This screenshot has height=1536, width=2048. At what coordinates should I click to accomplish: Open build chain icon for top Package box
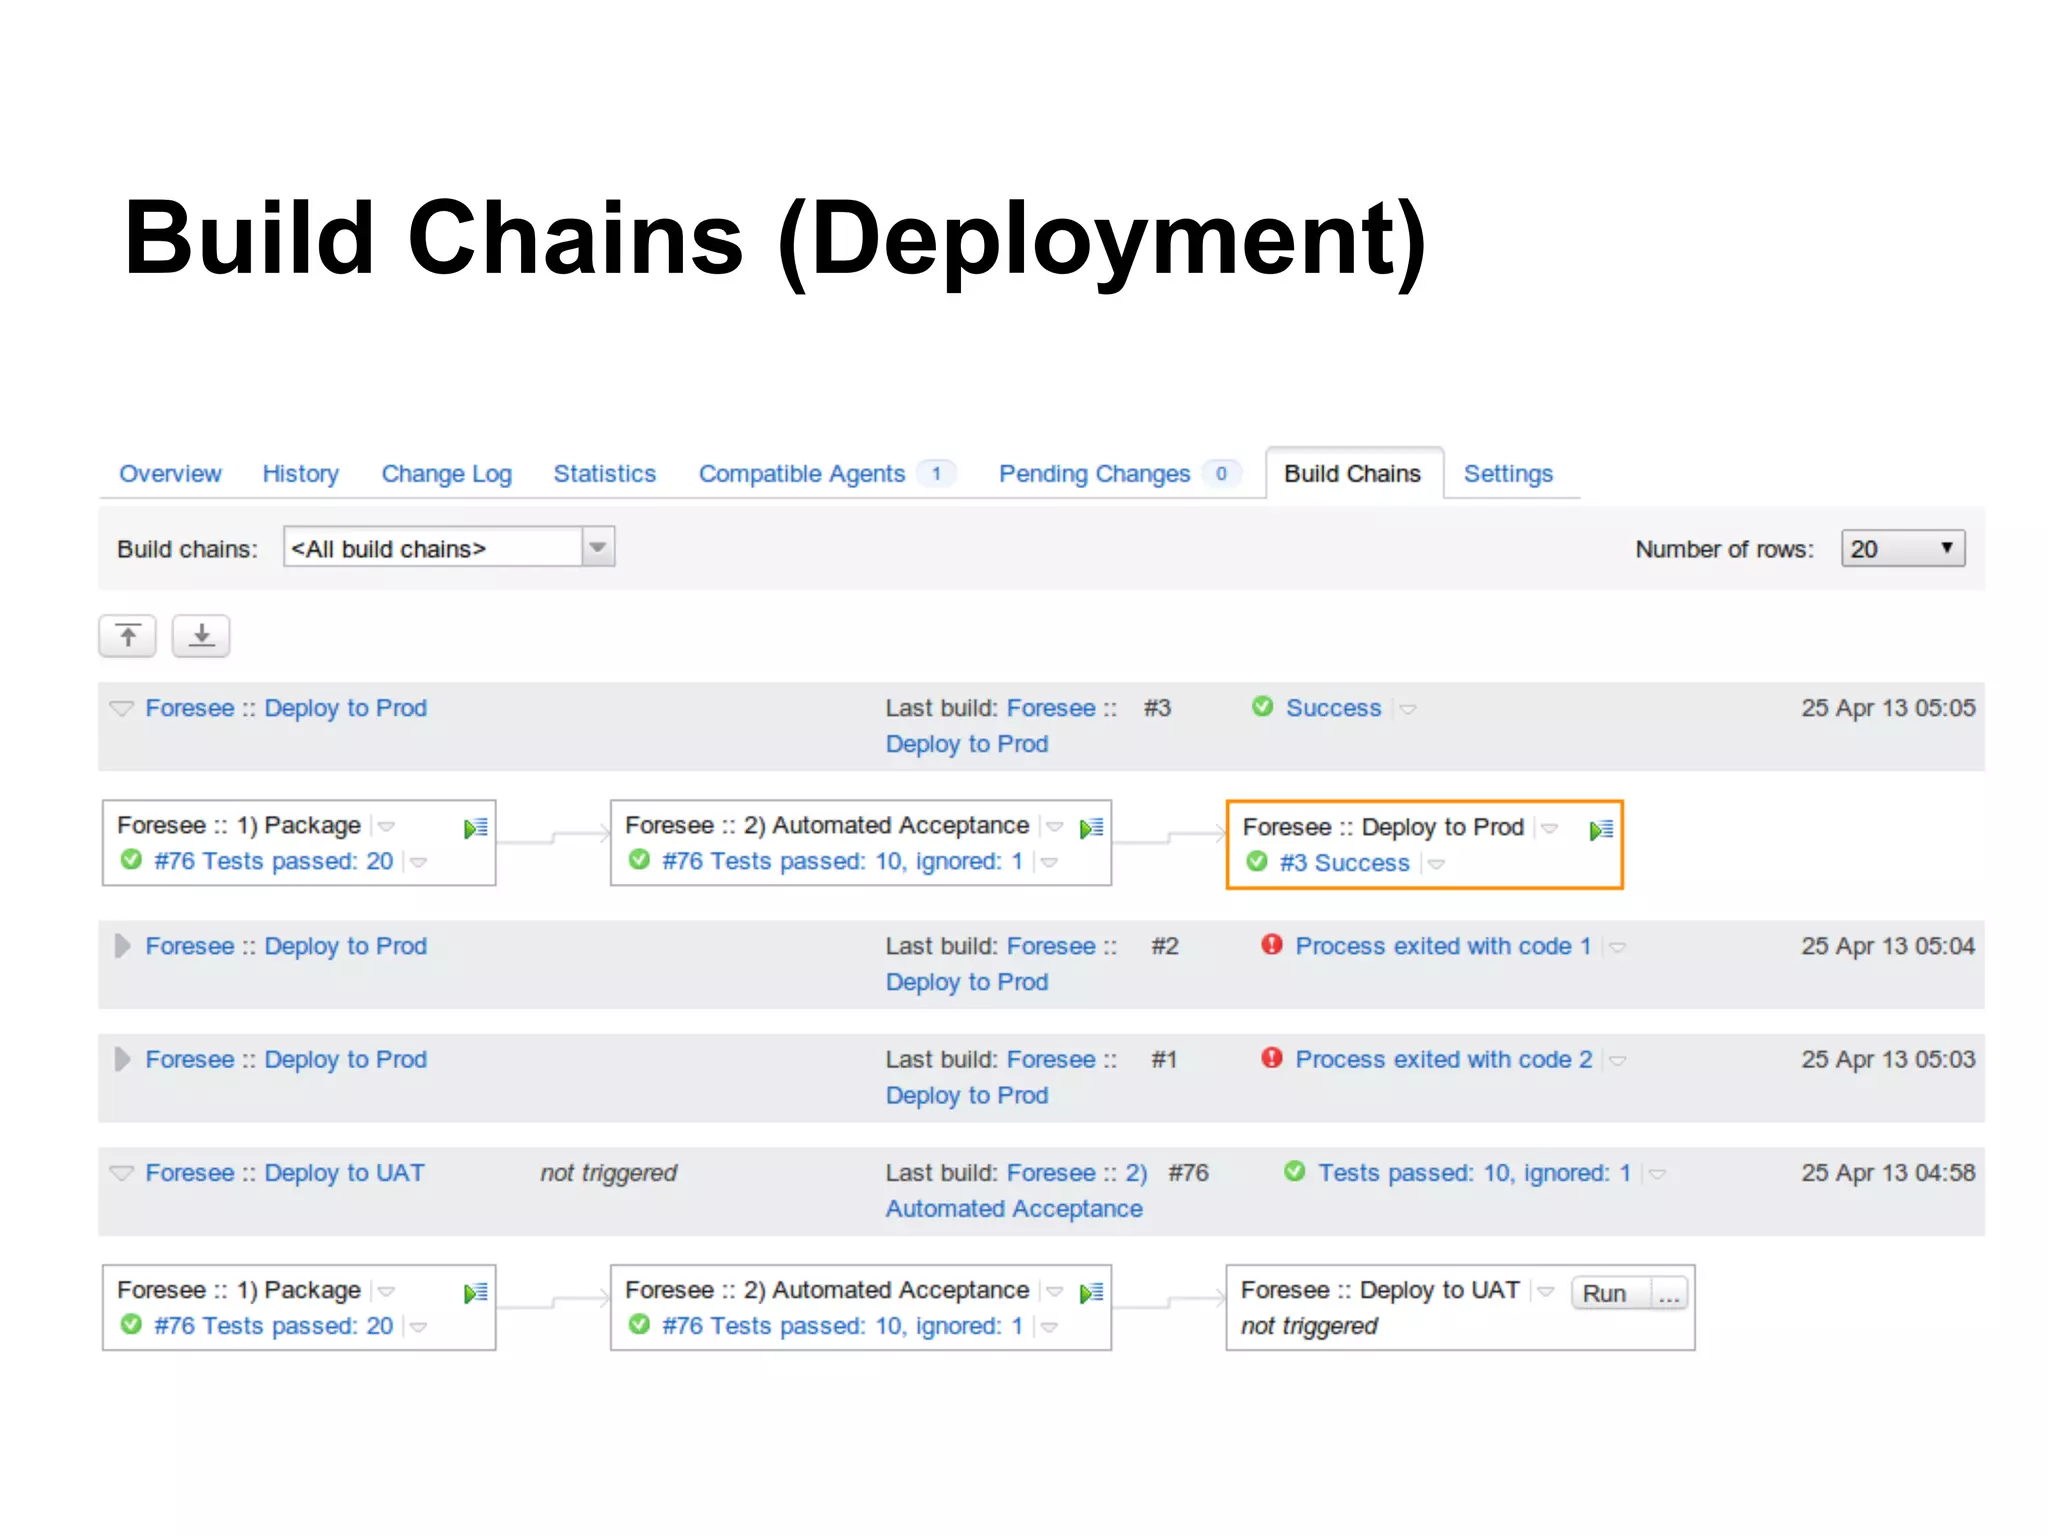coord(476,828)
